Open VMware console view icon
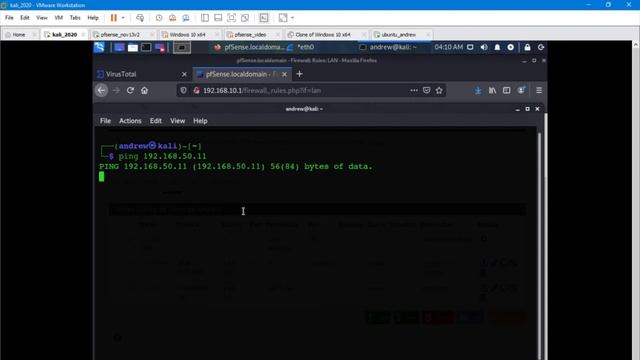The height and width of the screenshot is (360, 640). pos(264,18)
